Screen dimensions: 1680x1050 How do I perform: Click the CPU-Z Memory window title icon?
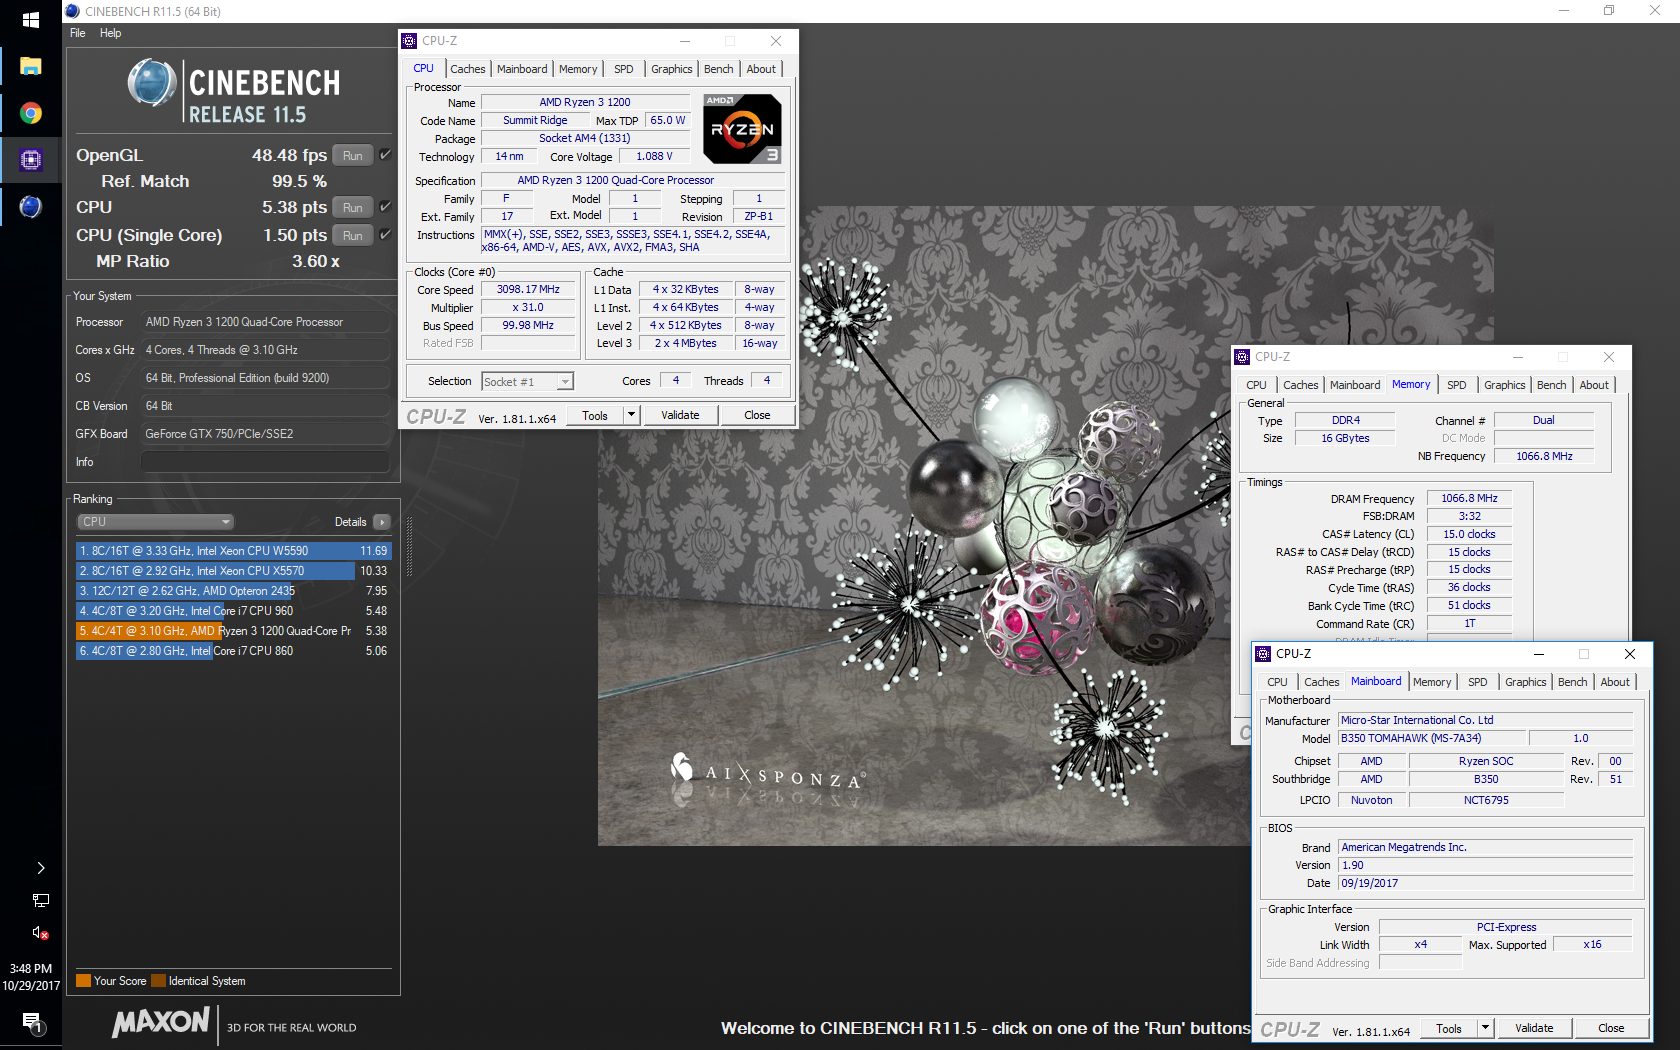(x=1242, y=357)
